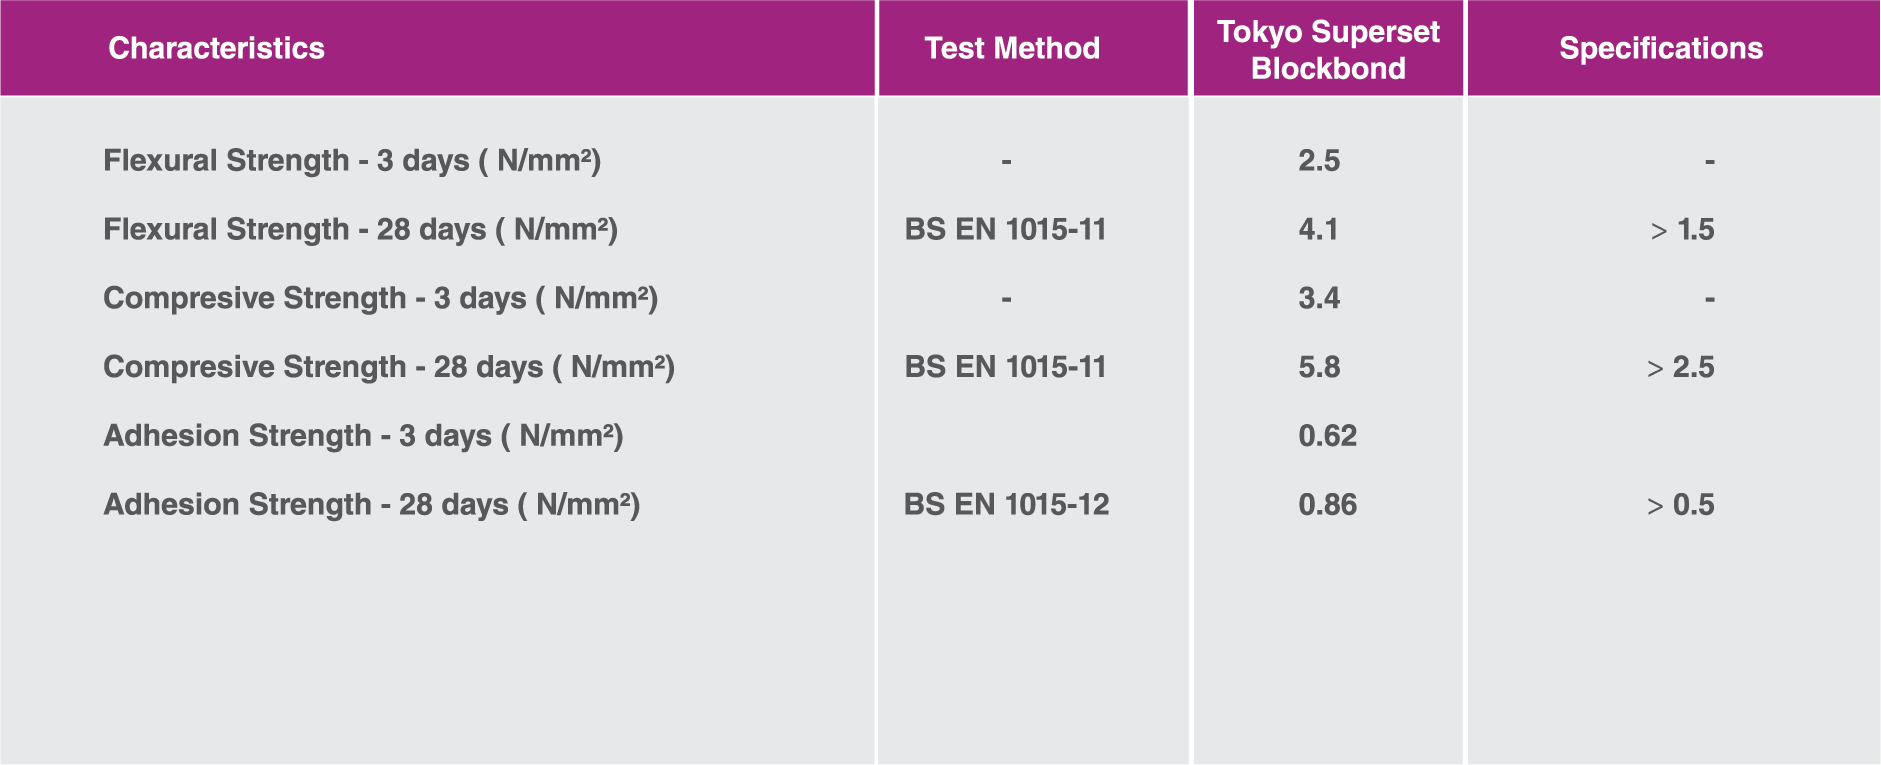The image size is (1881, 765).
Task: Click the Specifications column header
Action: pyautogui.click(x=1661, y=48)
